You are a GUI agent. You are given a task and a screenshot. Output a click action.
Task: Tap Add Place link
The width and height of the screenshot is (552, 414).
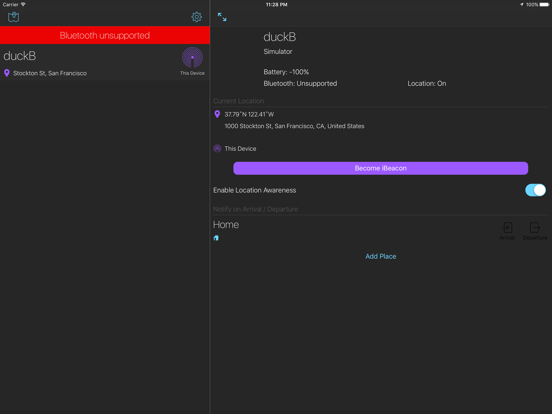coord(381,256)
